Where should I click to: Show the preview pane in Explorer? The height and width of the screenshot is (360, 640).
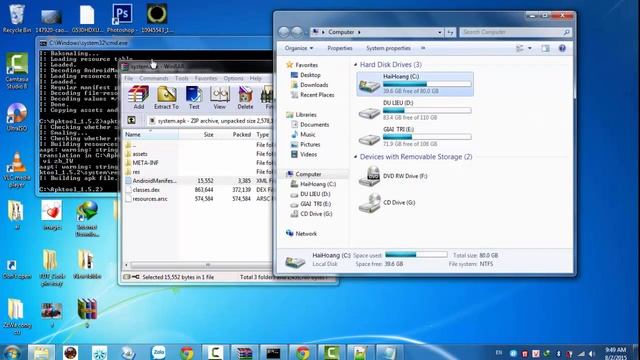(545, 48)
